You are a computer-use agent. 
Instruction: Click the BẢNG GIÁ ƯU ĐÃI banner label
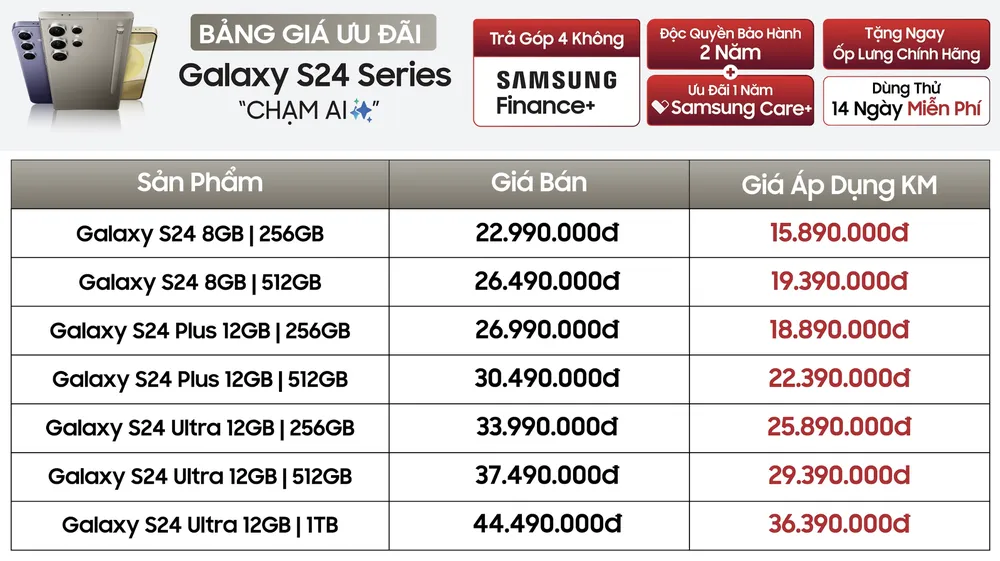click(x=310, y=34)
